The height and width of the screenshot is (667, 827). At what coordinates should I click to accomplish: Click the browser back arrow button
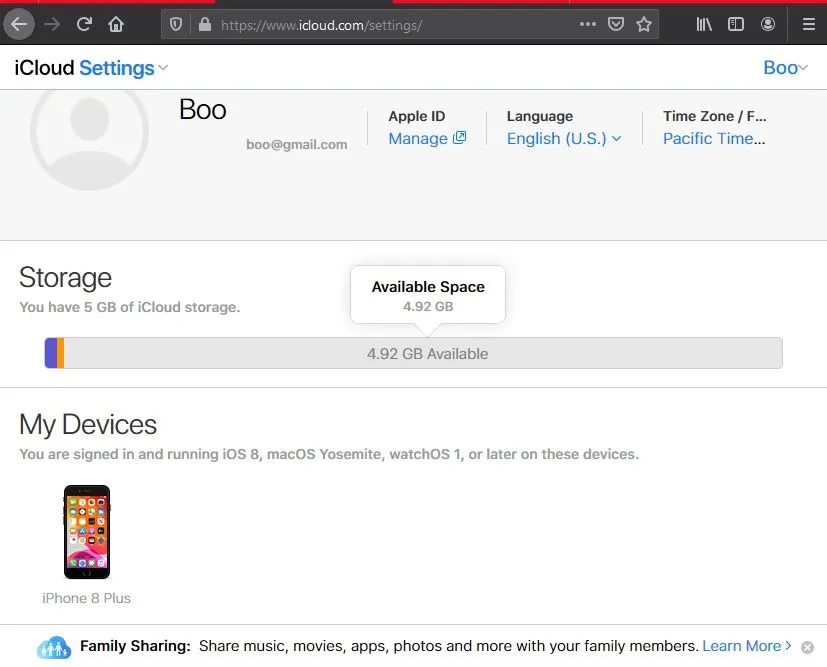coord(19,24)
